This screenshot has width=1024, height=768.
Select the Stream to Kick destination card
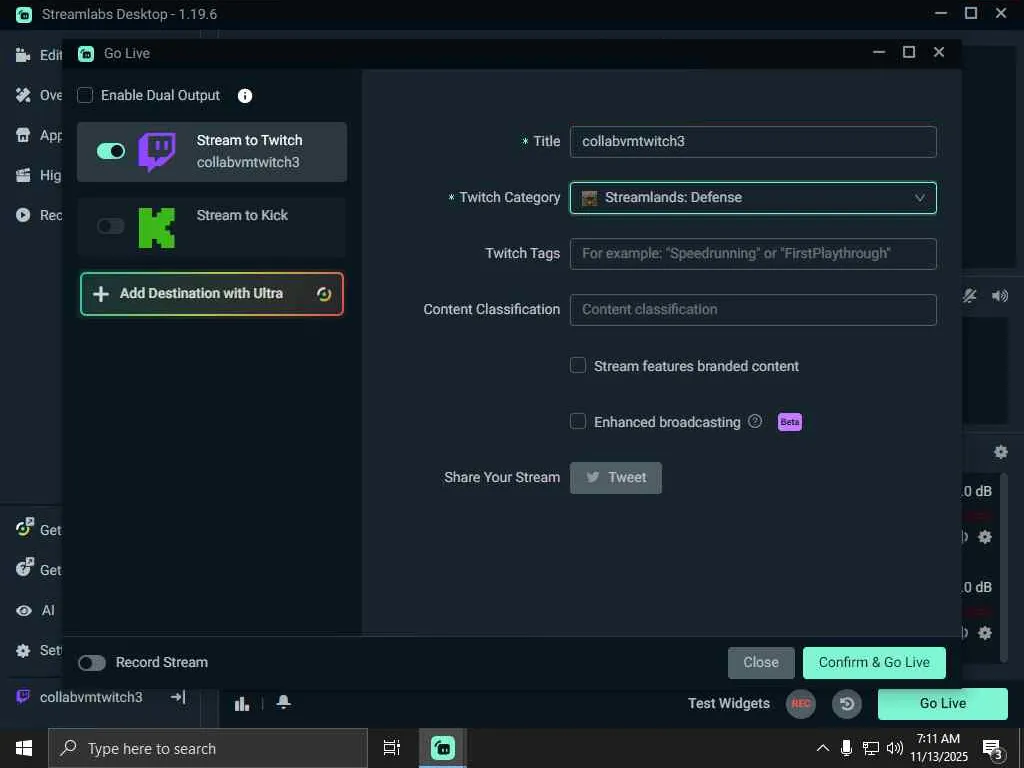coord(212,227)
